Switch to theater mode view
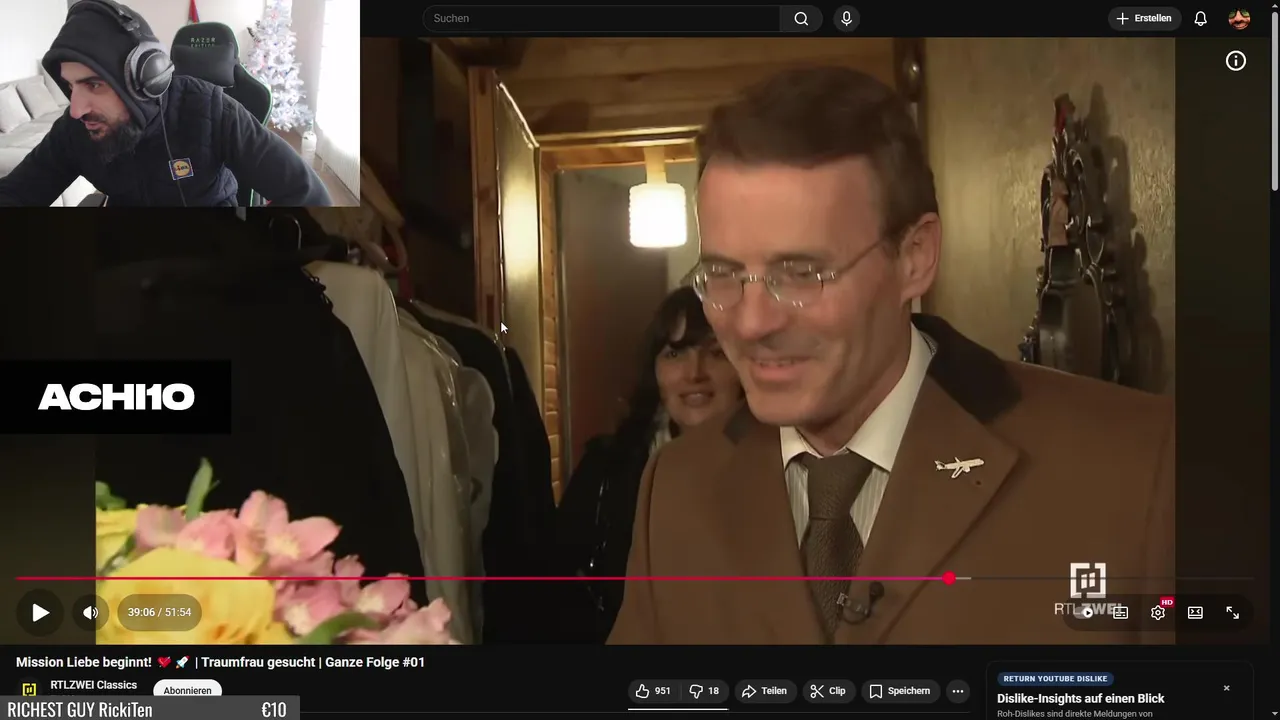This screenshot has width=1280, height=720. (x=1195, y=613)
